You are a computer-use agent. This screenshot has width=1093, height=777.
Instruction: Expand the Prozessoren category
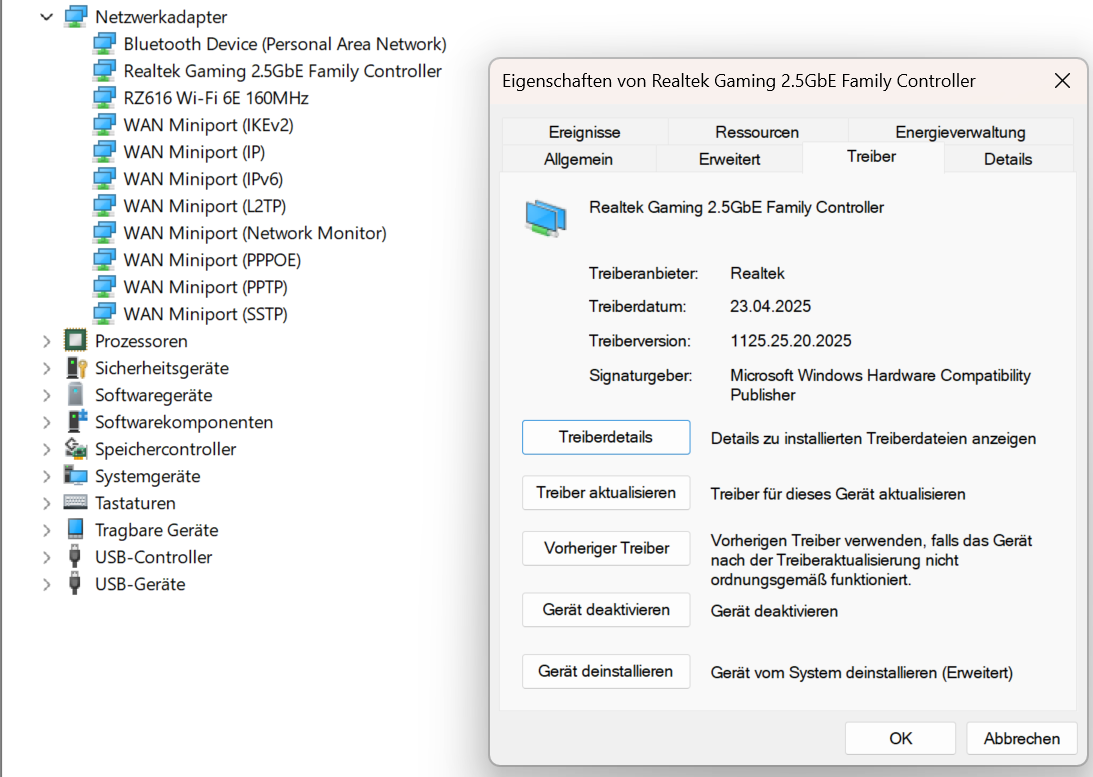click(x=47, y=341)
